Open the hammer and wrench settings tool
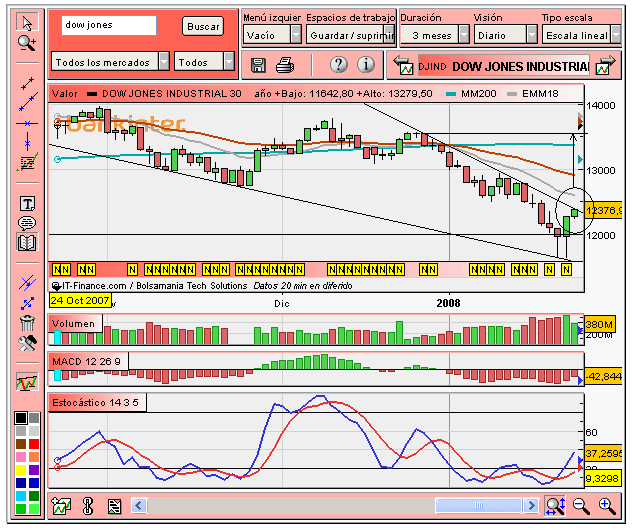Screen dimensions: 632x530 27,343
